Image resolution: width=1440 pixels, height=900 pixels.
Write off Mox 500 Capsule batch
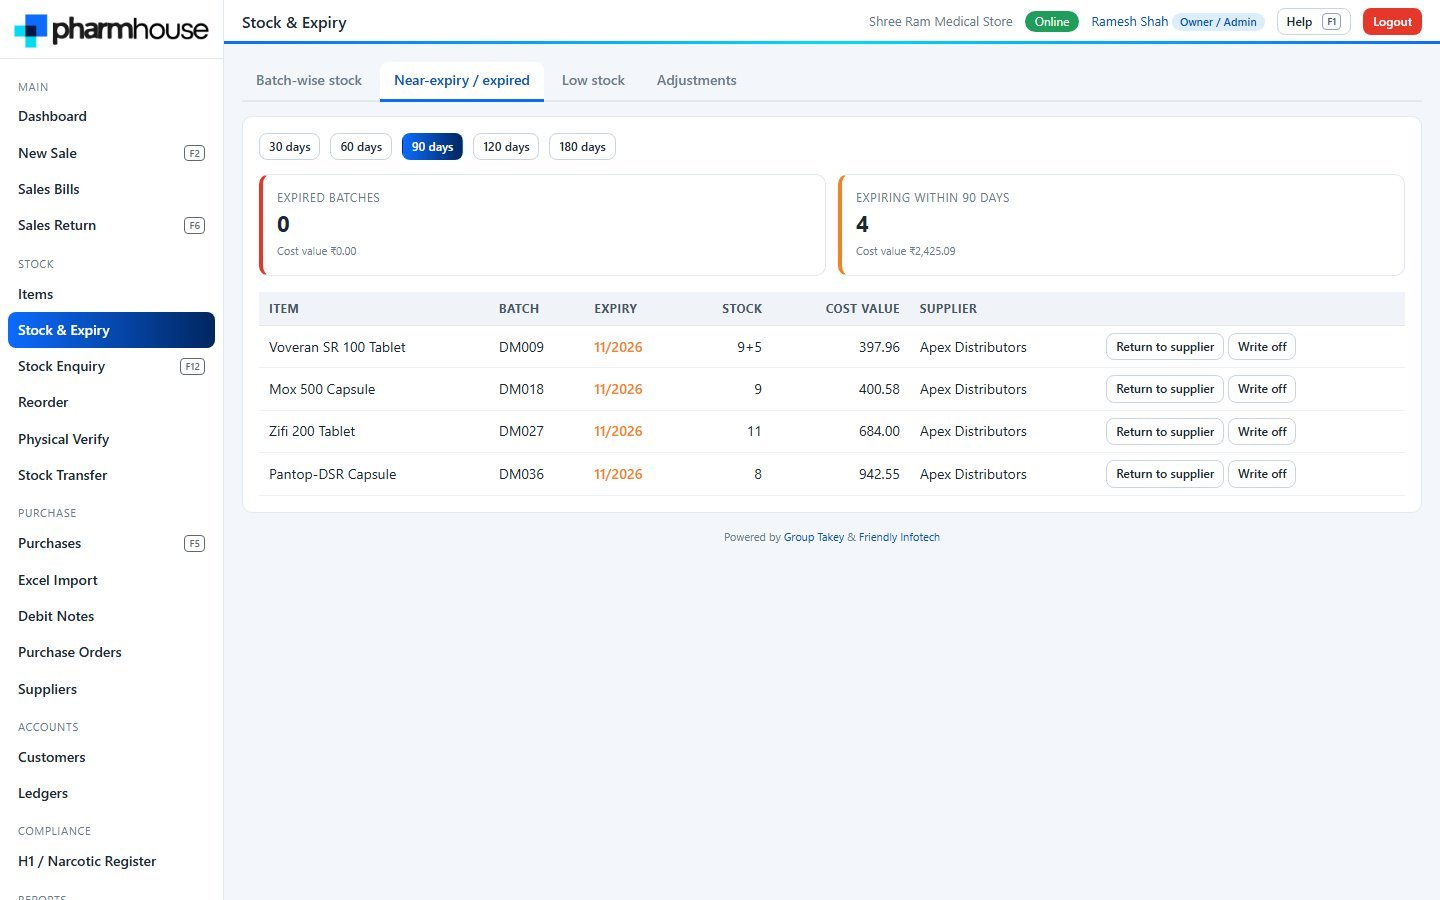(1262, 389)
